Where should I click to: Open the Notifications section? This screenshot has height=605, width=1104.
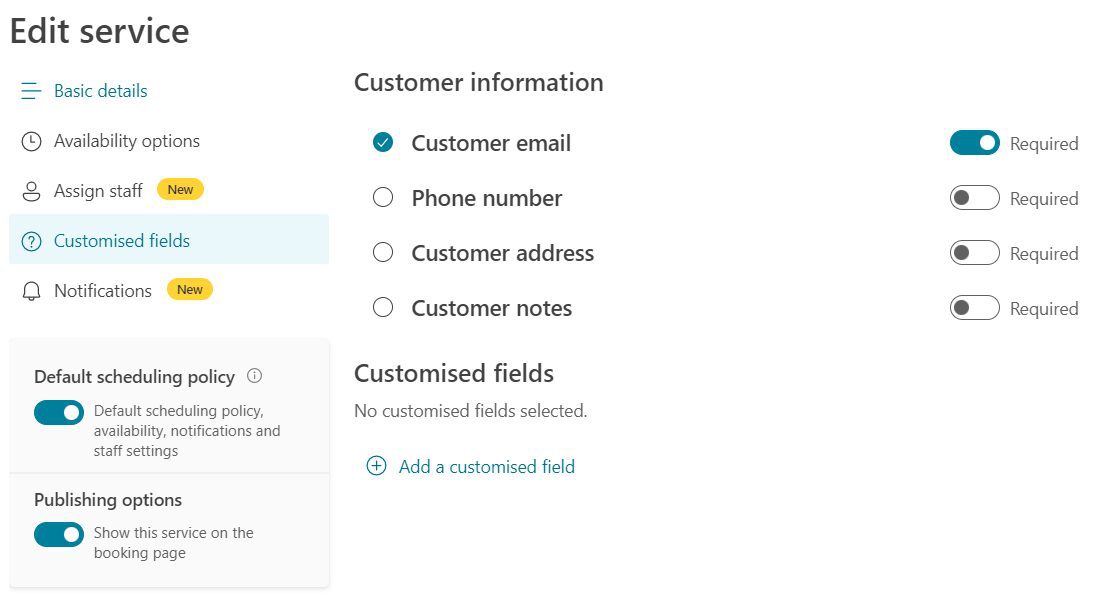point(102,290)
